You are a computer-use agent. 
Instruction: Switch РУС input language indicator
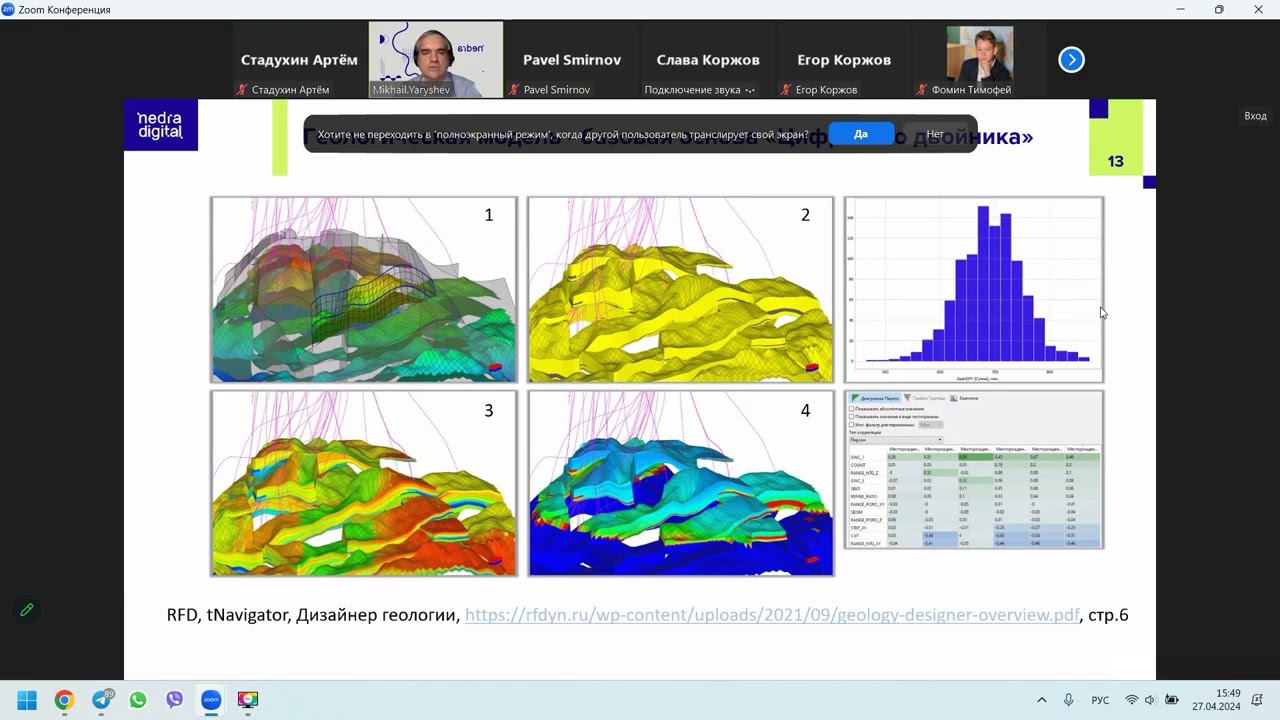1100,700
